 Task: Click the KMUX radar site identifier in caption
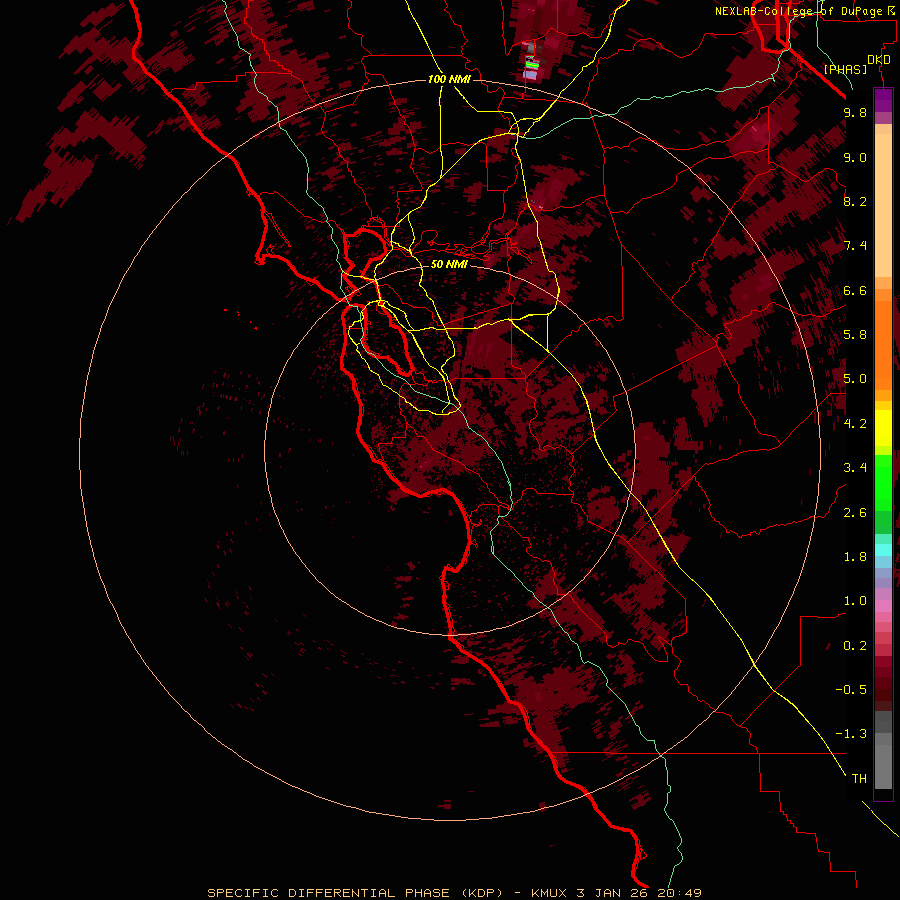point(549,893)
